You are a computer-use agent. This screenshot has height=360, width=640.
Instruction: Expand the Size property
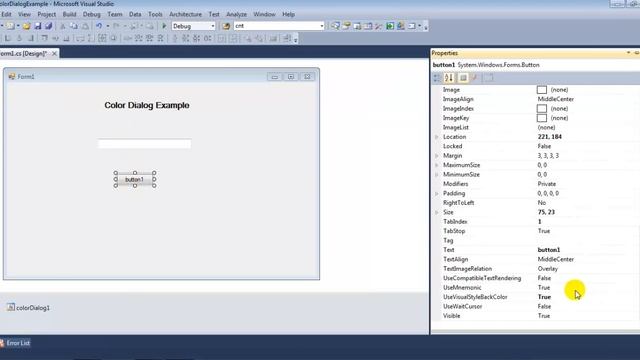tap(436, 212)
